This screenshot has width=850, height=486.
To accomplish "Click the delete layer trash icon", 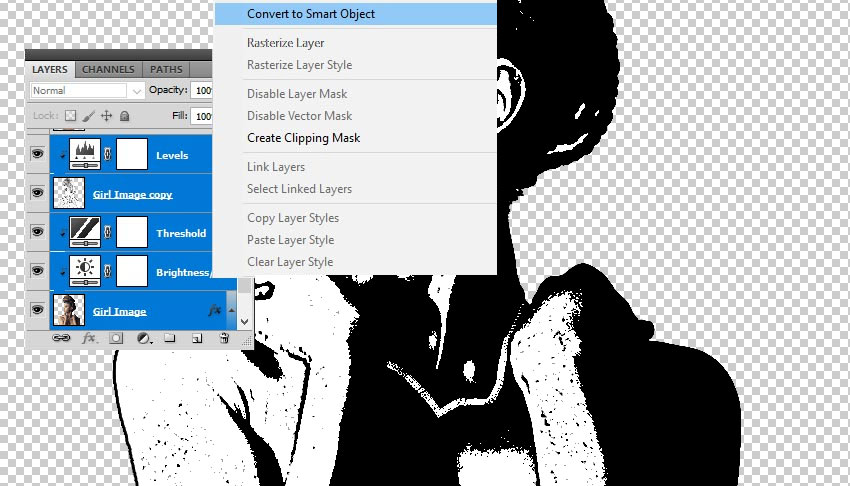I will (x=224, y=338).
